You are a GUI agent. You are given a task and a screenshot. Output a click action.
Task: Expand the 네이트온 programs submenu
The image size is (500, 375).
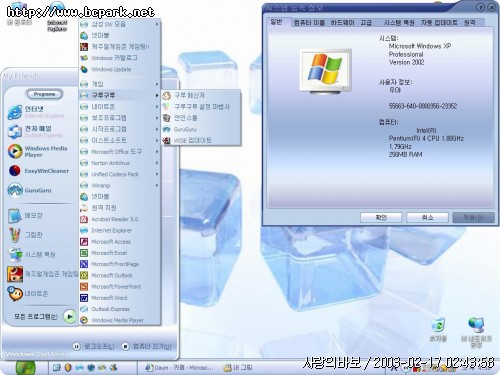click(119, 107)
